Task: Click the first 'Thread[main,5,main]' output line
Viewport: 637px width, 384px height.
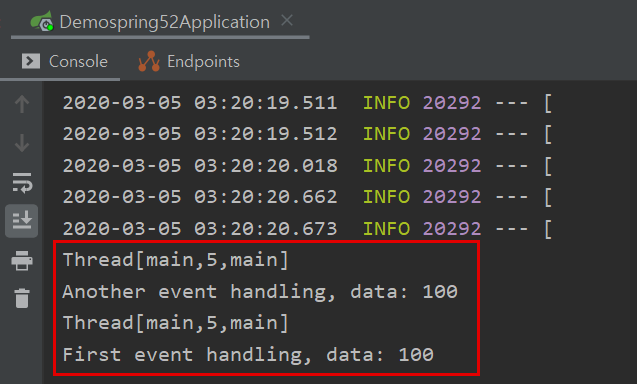Action: 176,260
